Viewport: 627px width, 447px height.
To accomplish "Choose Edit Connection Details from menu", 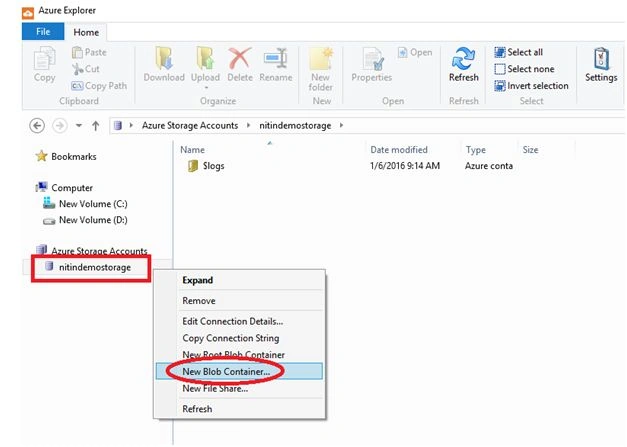I will pyautogui.click(x=233, y=321).
